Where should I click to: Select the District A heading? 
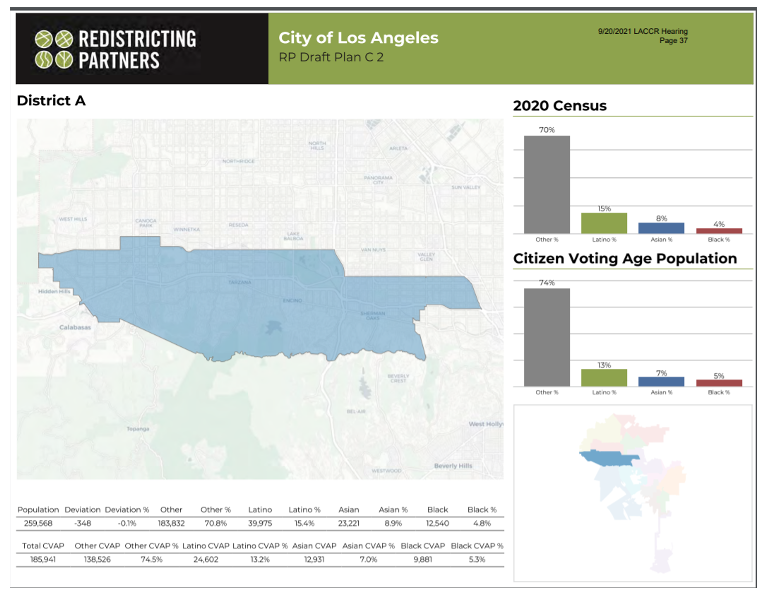point(51,101)
